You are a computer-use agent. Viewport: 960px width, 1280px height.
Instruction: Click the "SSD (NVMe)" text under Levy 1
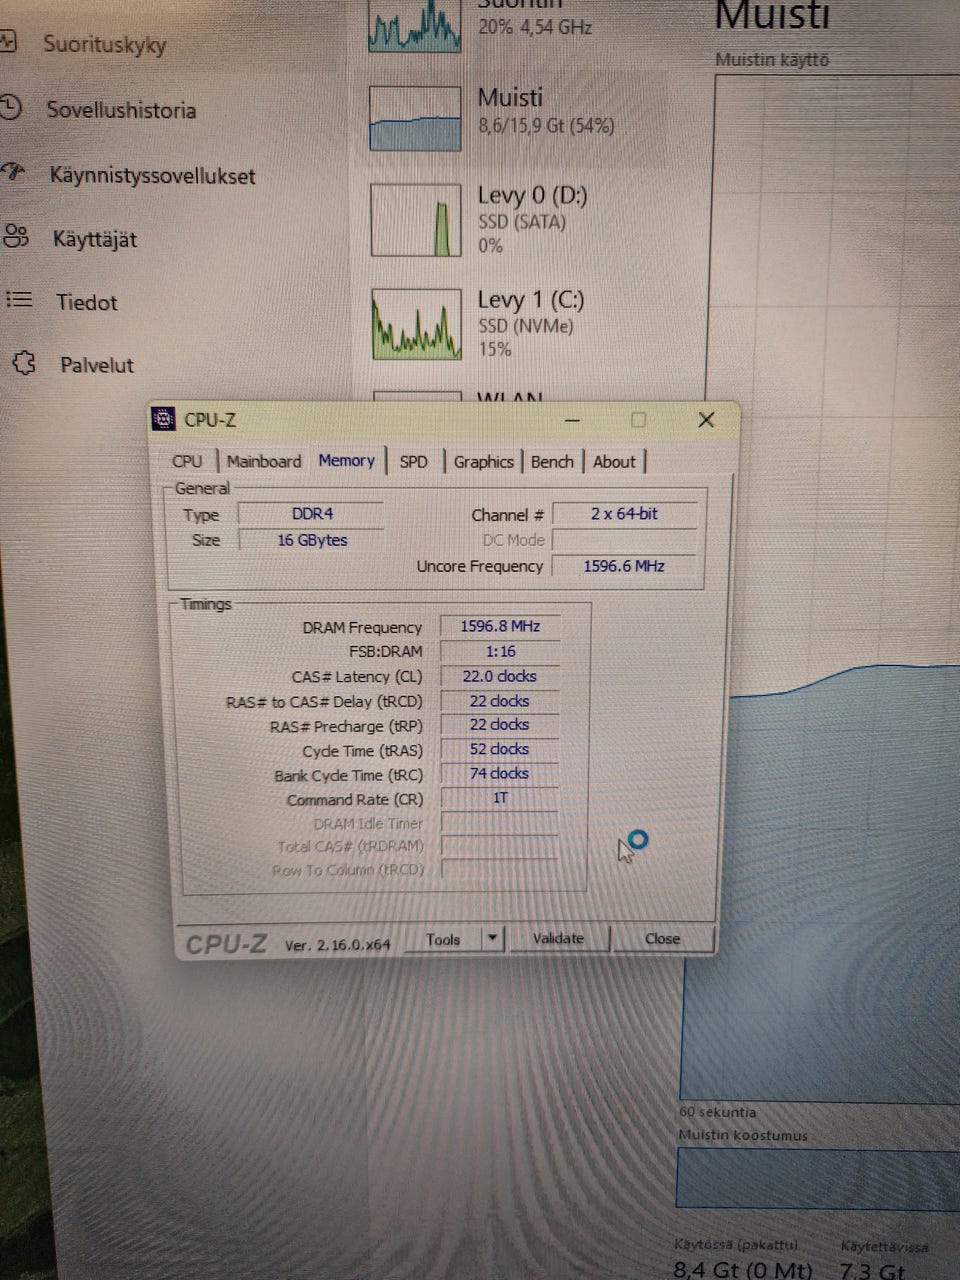tap(525, 326)
